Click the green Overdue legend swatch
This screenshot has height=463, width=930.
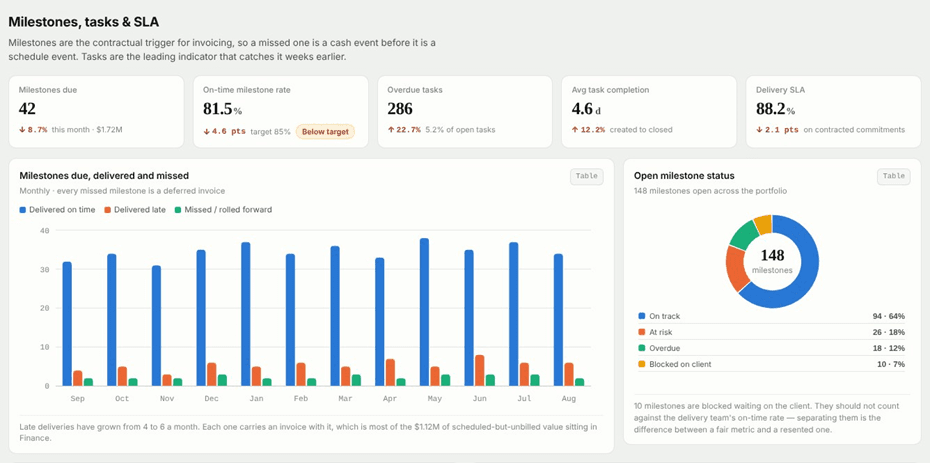pyautogui.click(x=641, y=349)
